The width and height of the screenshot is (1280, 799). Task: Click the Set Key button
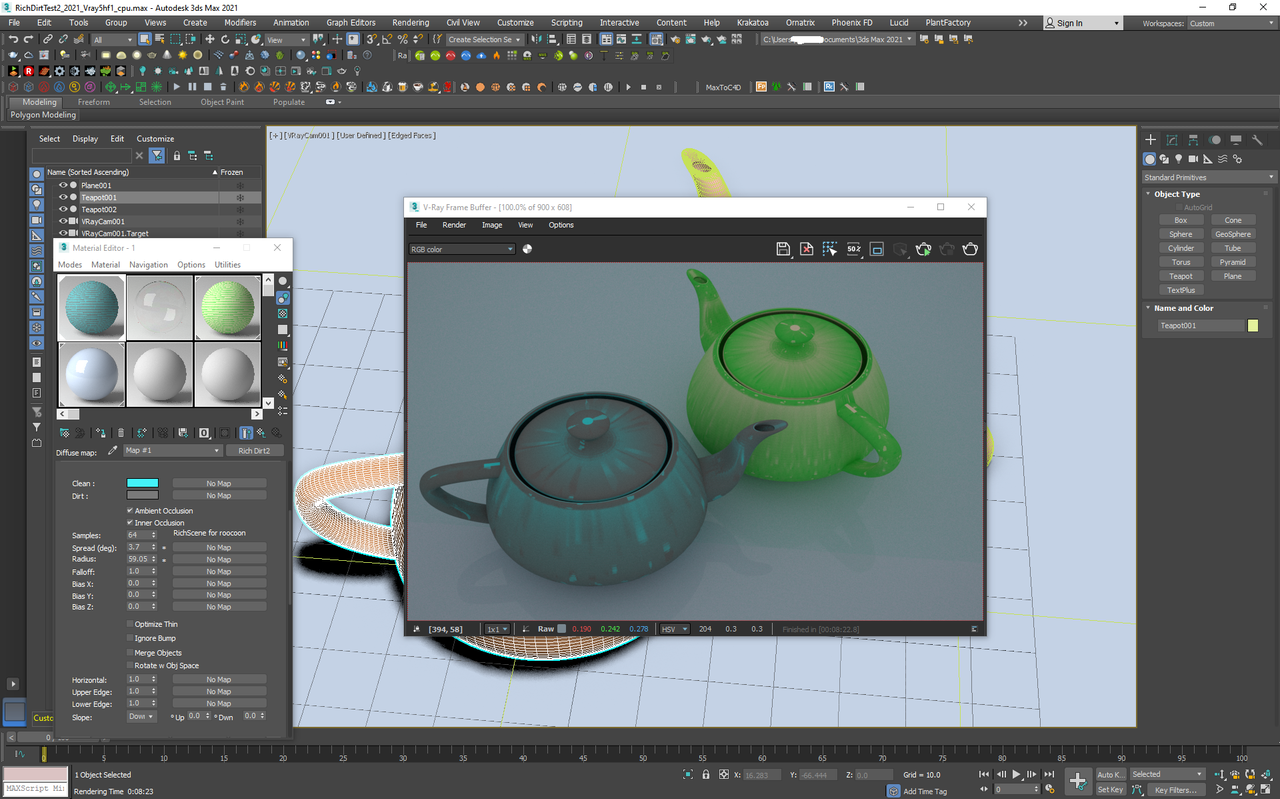(x=1110, y=789)
